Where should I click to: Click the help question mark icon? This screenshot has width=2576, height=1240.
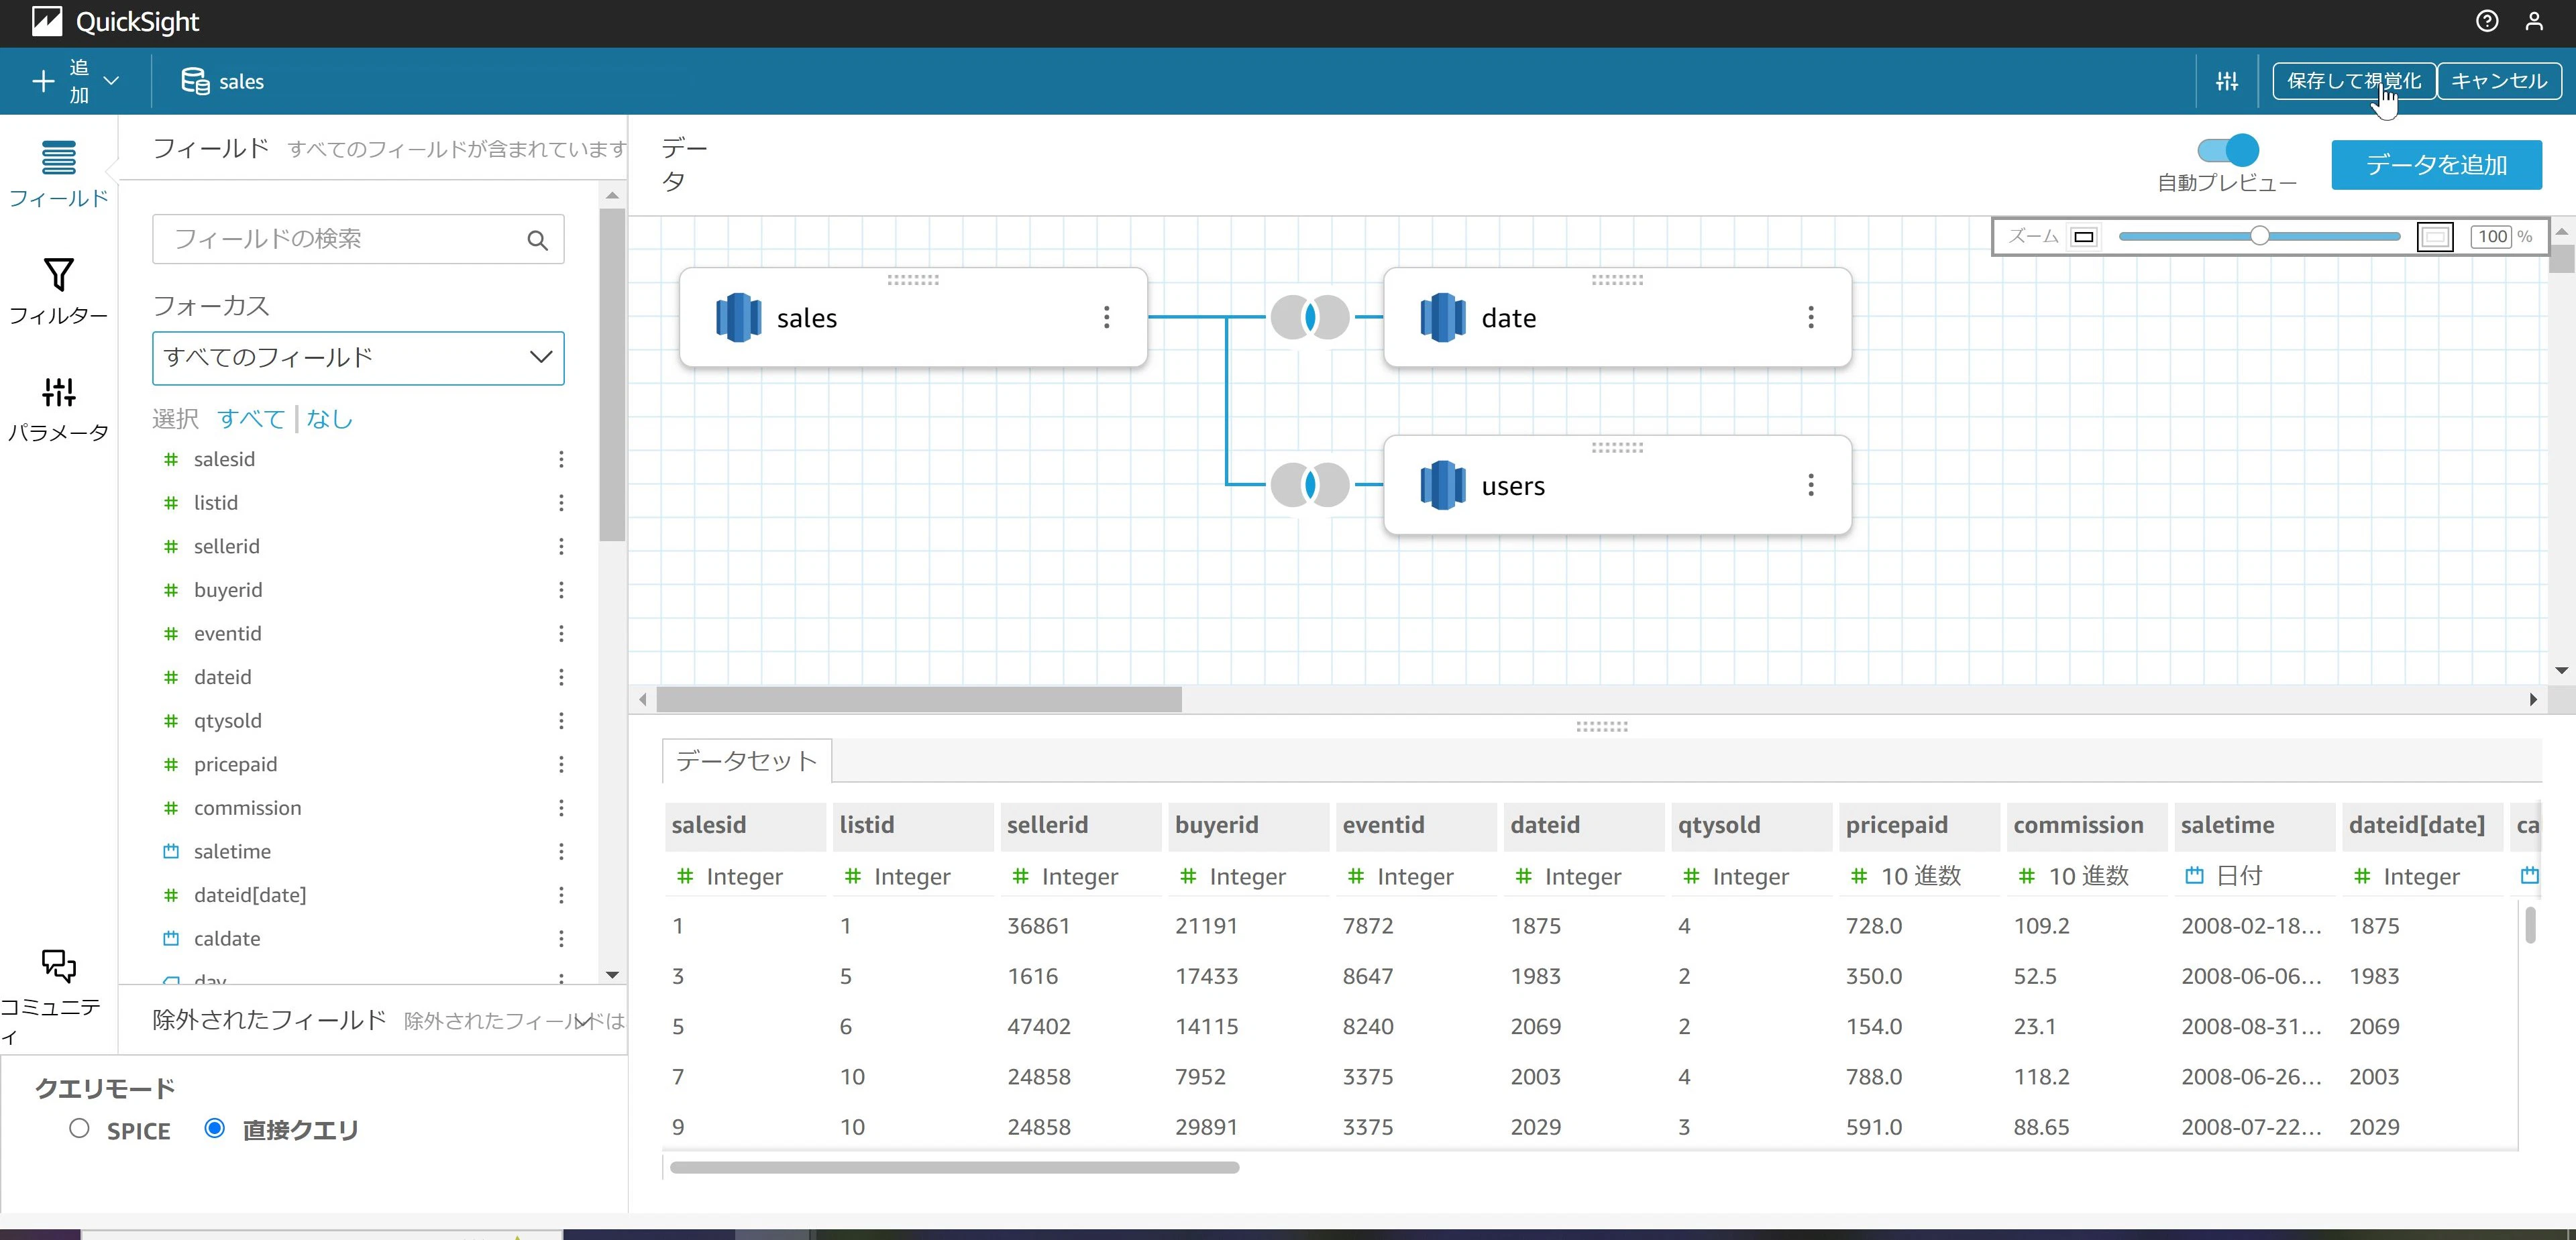click(x=2486, y=21)
